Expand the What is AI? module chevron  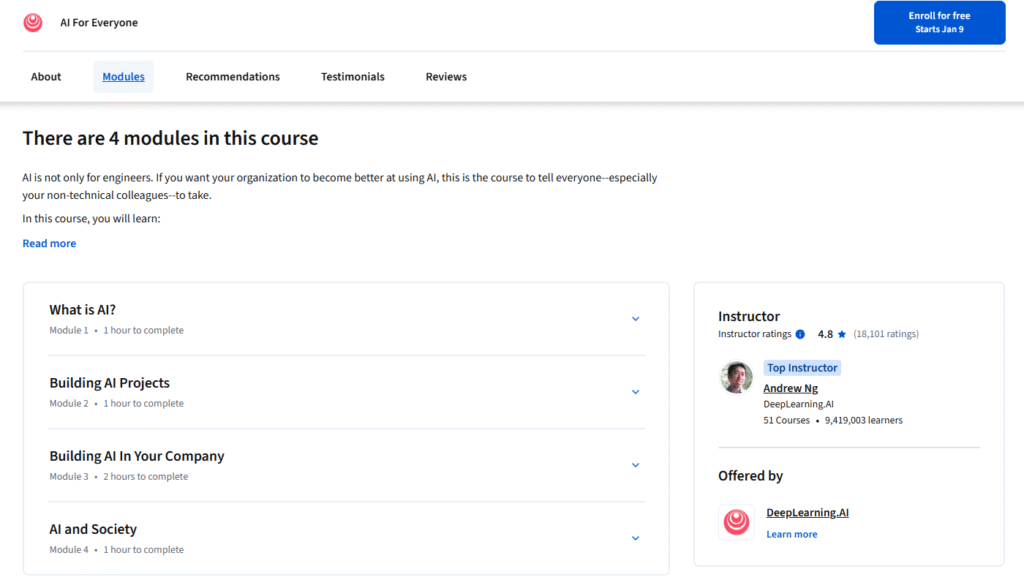coord(635,319)
